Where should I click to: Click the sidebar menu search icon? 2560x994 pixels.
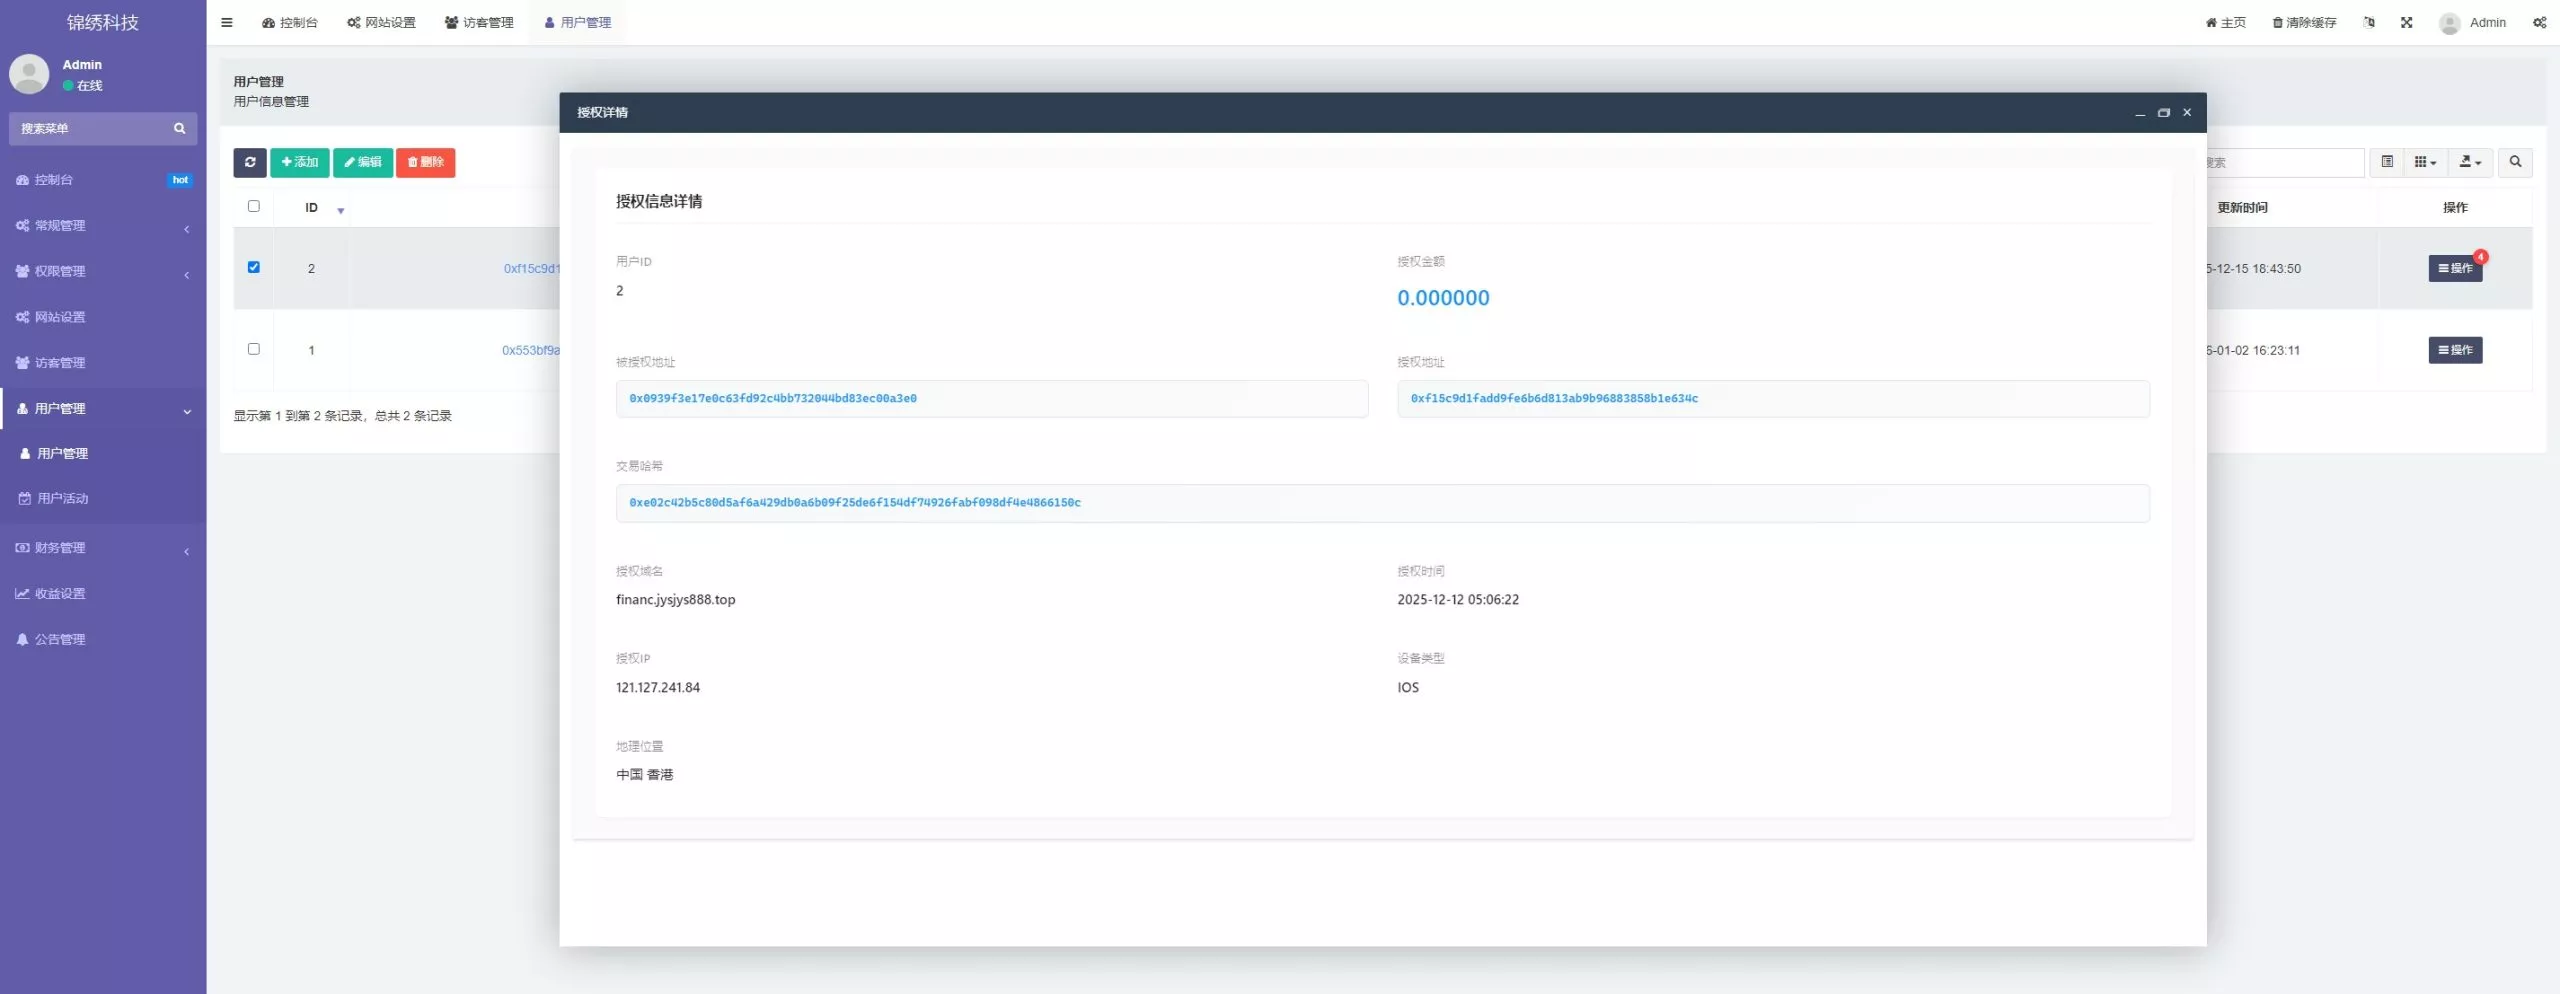pos(180,128)
